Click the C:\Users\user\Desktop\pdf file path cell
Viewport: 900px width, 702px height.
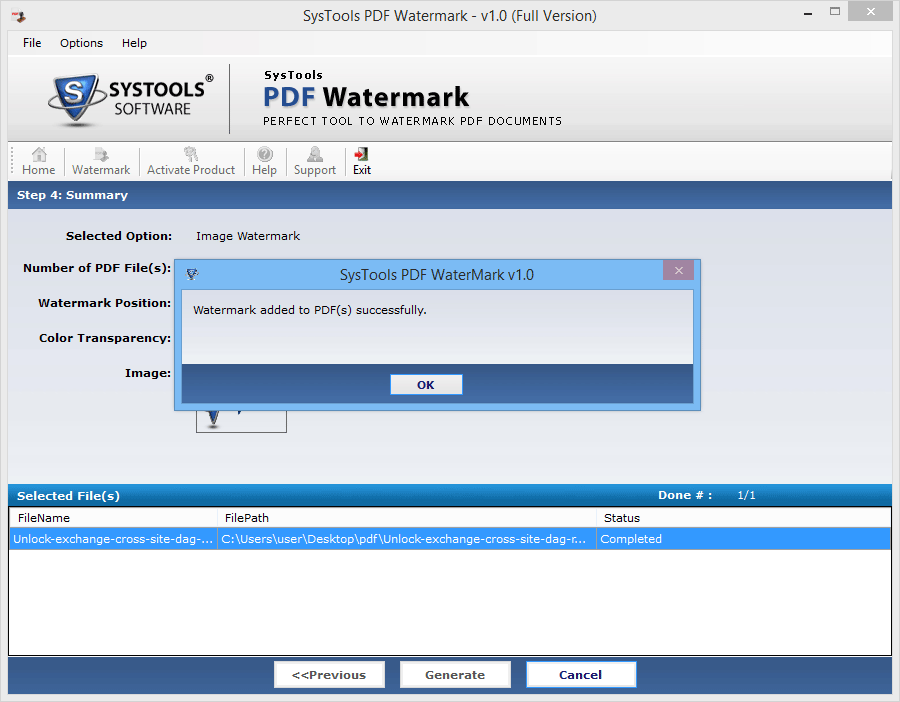[x=407, y=539]
